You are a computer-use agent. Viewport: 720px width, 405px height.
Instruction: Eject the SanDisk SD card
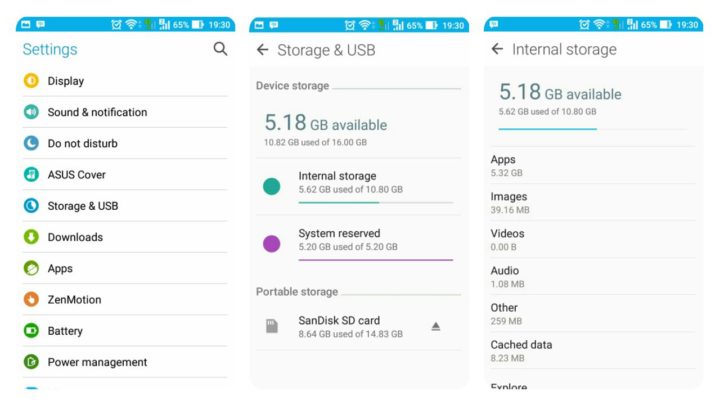[x=436, y=326]
